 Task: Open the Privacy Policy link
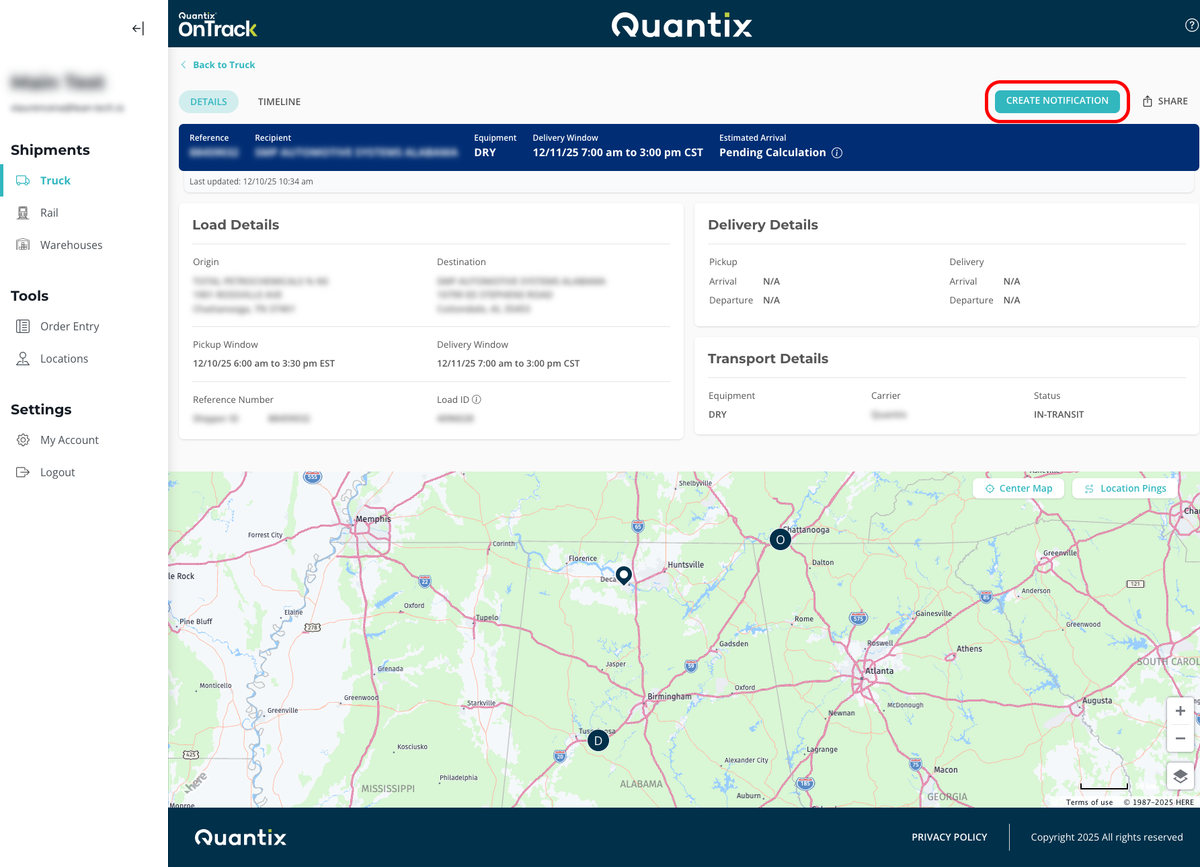pyautogui.click(x=949, y=837)
